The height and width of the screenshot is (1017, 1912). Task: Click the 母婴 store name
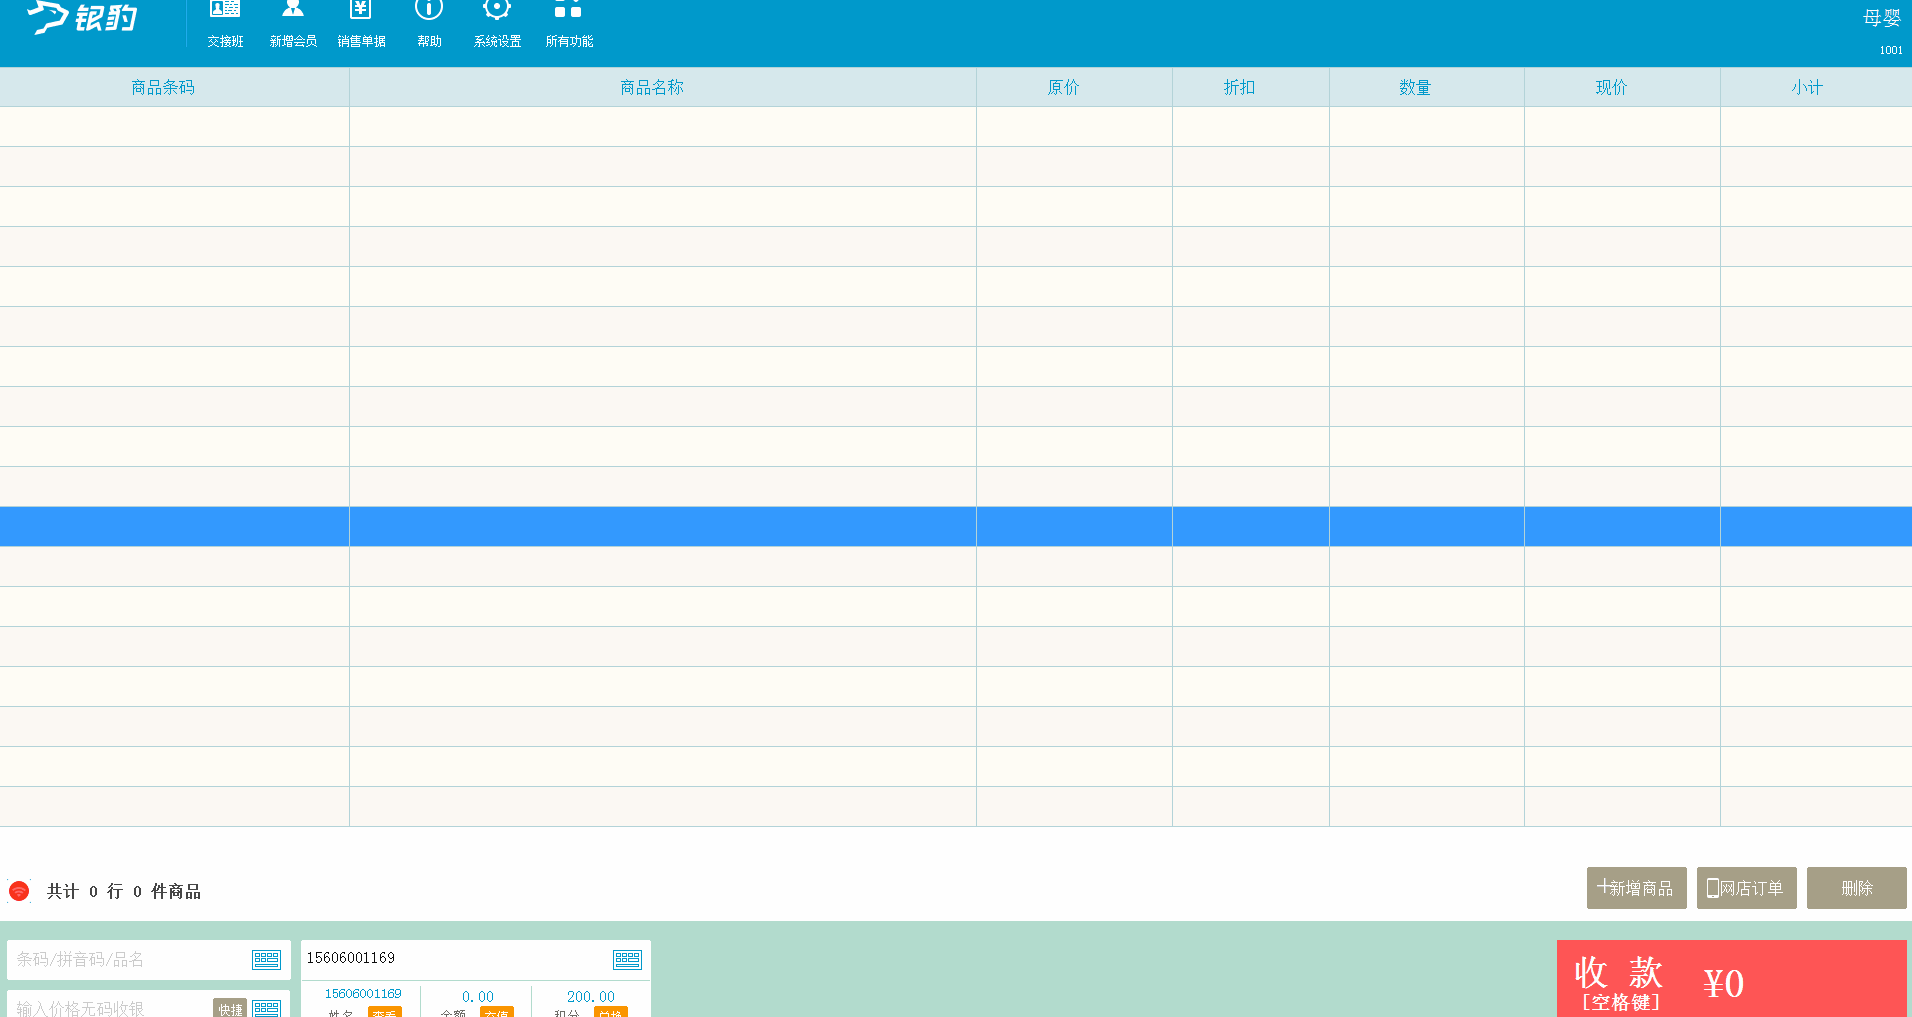click(x=1881, y=18)
